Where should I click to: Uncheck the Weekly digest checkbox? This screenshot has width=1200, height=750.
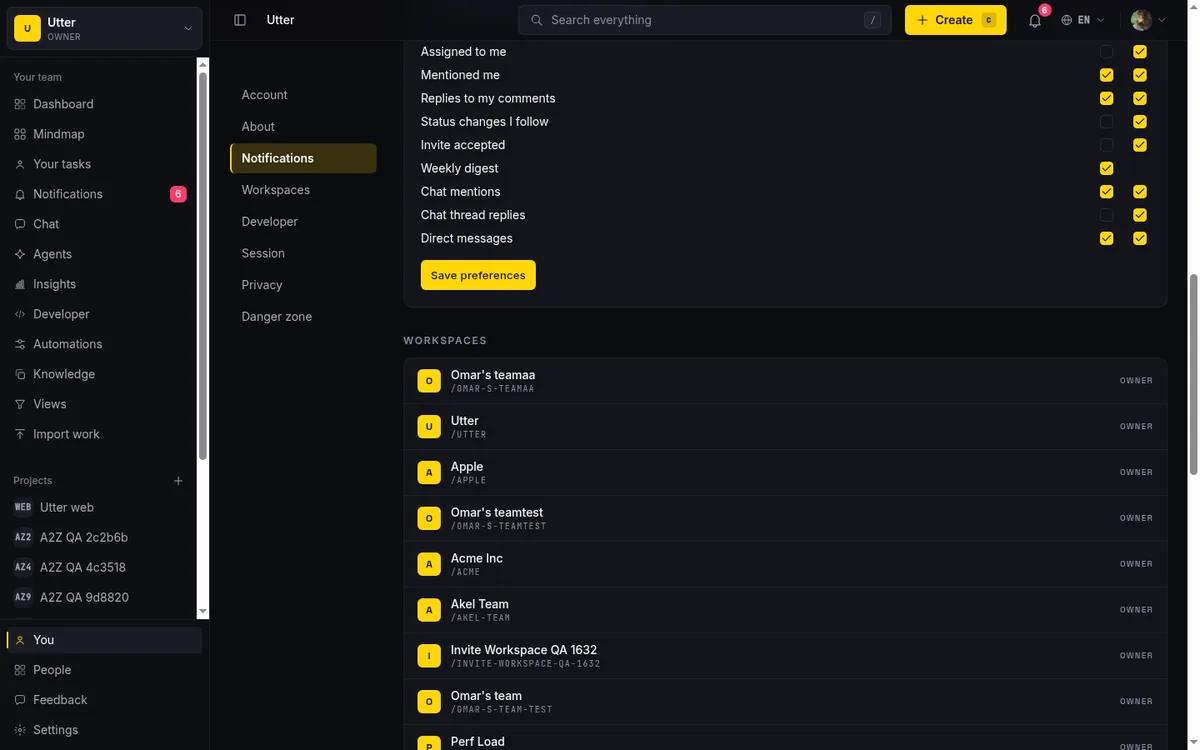(1106, 168)
